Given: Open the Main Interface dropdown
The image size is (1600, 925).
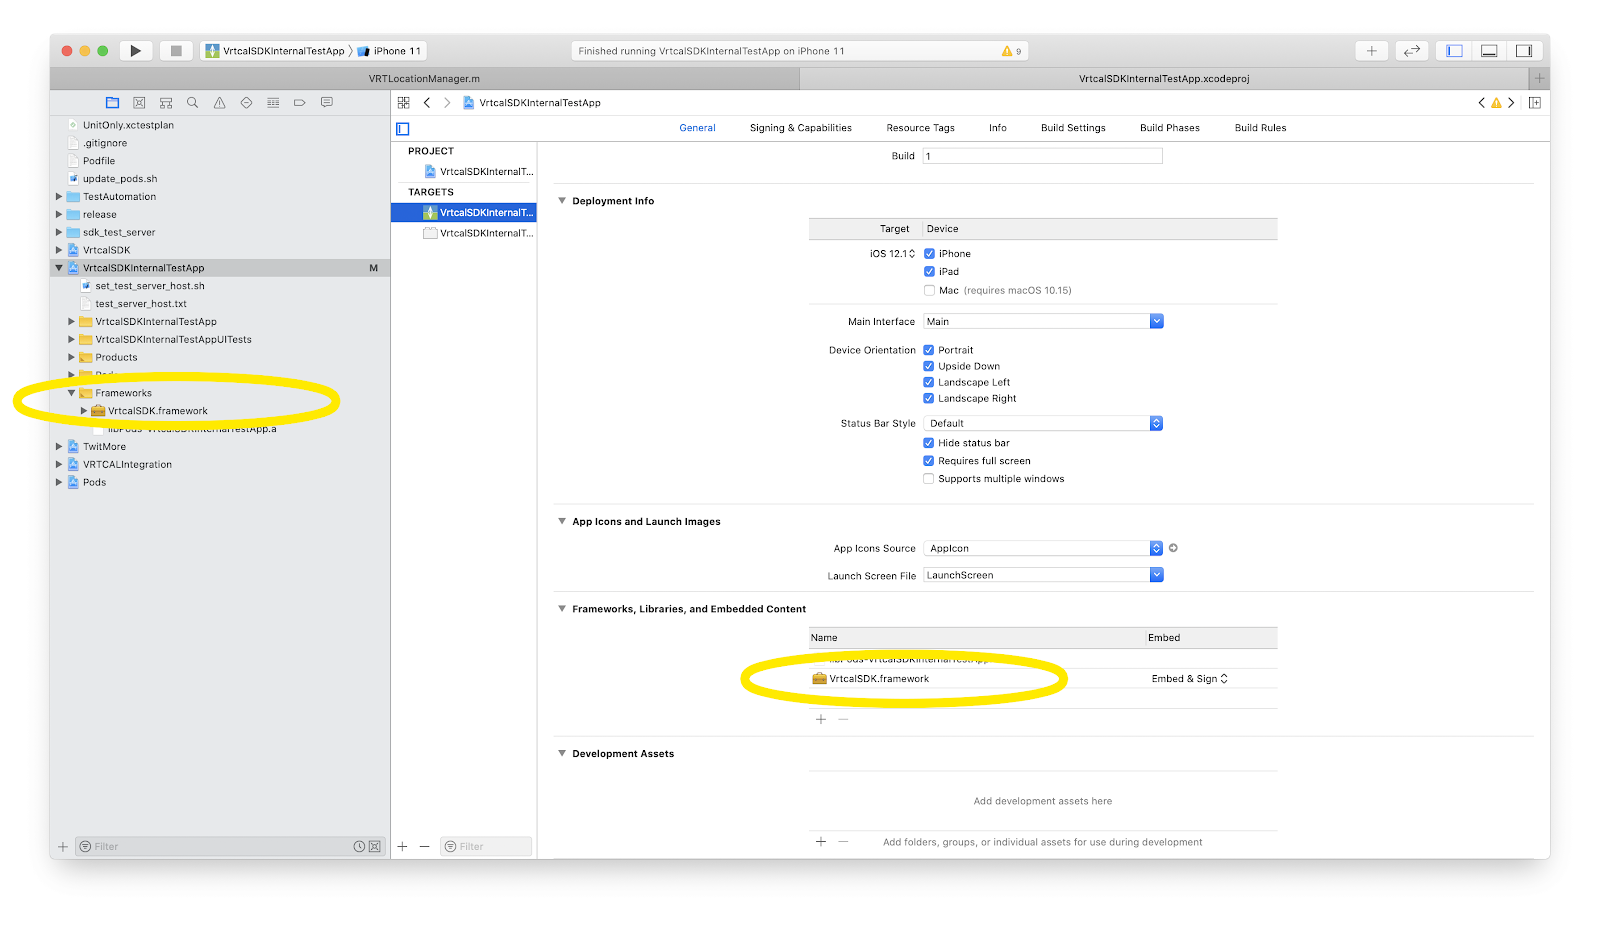Looking at the screenshot, I should click(x=1043, y=321).
